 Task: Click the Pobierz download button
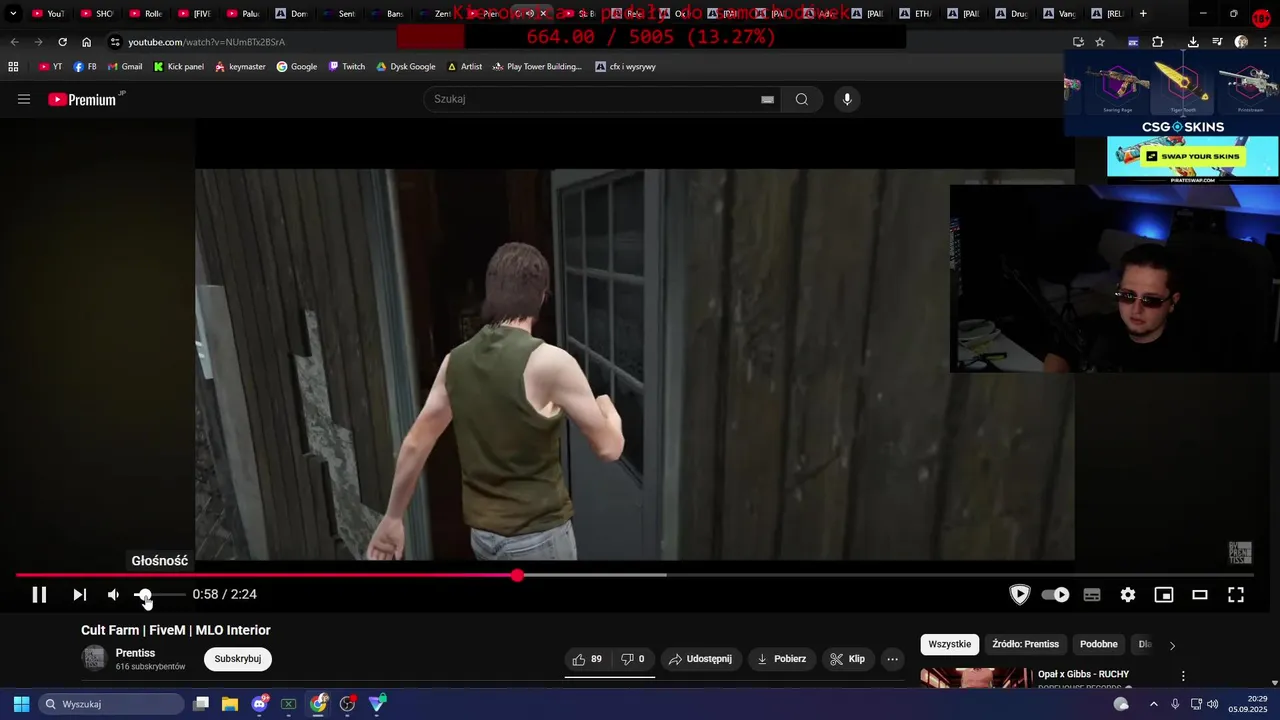[782, 659]
